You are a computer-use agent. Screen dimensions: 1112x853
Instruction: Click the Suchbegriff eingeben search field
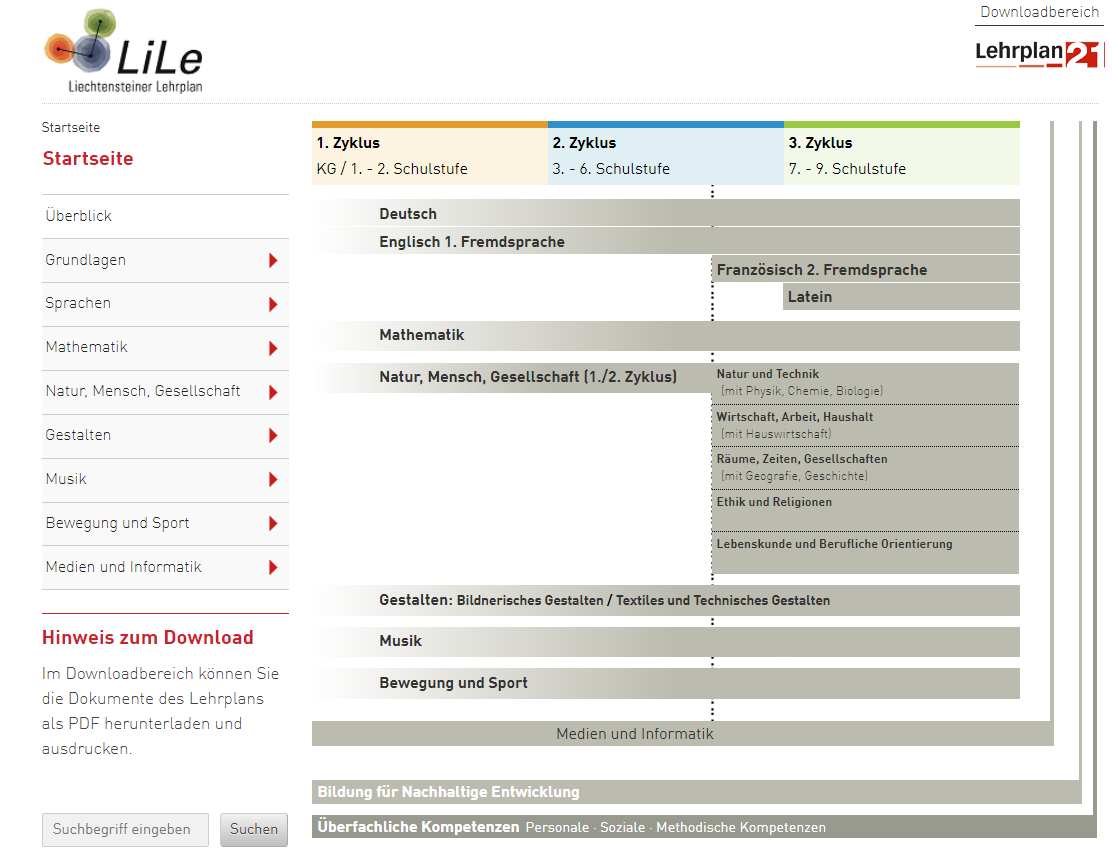125,829
